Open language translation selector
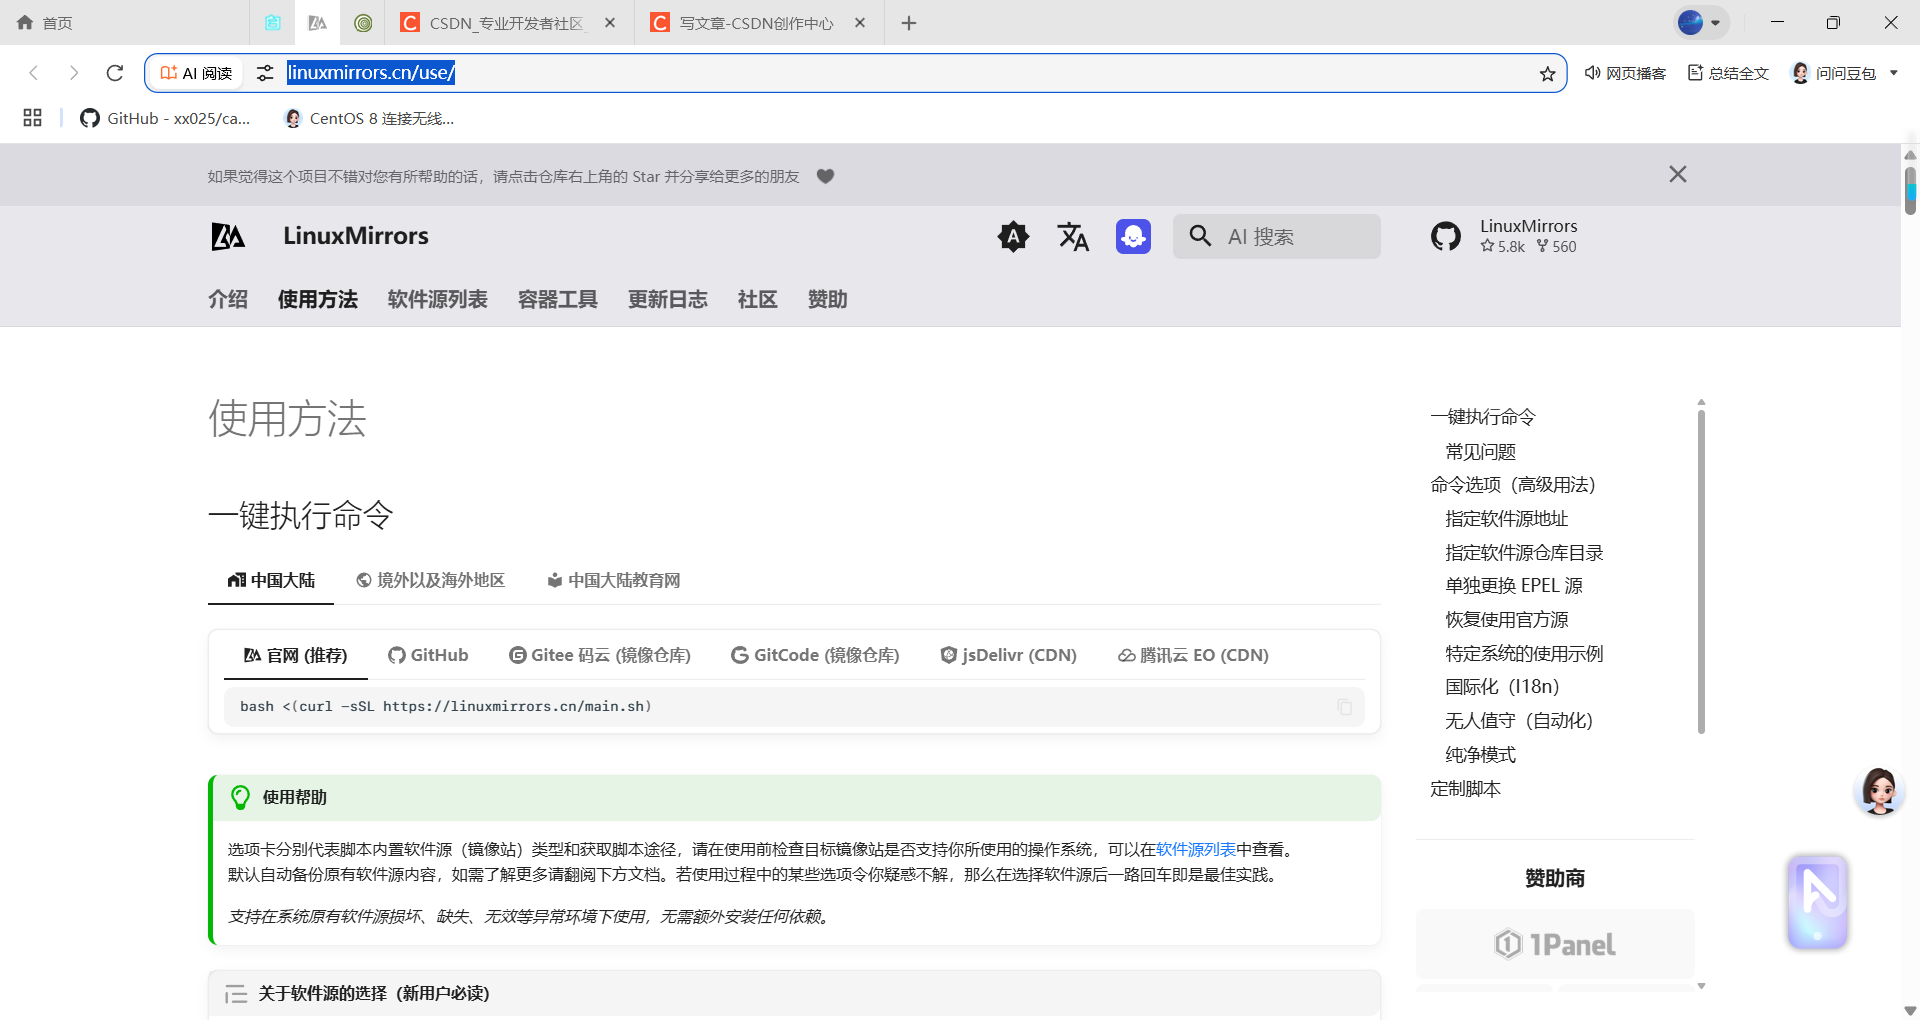 click(1073, 236)
